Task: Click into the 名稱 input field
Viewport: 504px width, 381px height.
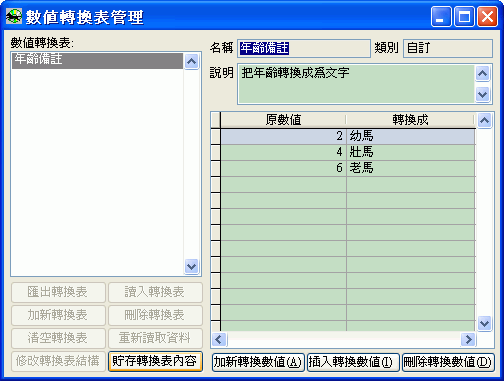Action: (304, 48)
